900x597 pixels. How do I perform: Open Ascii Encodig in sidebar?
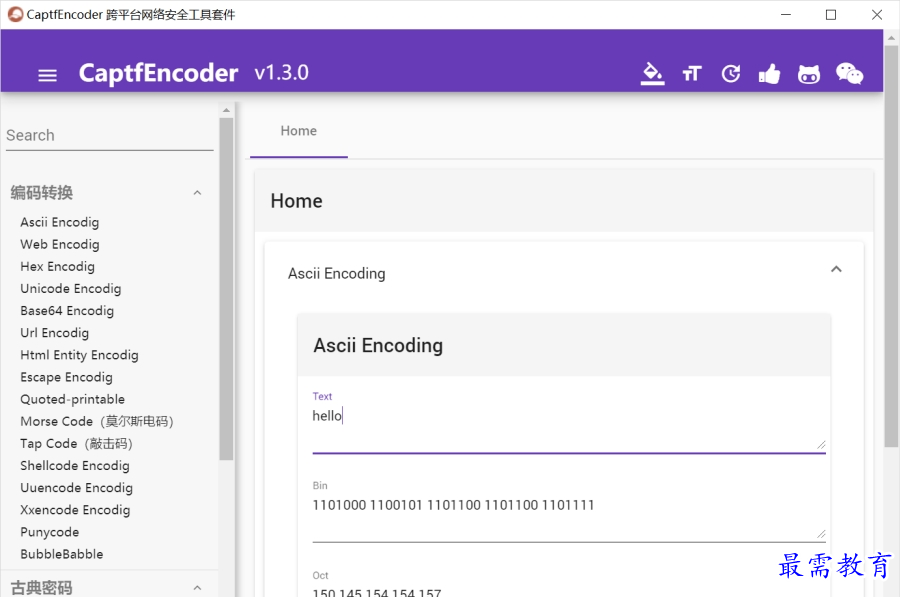[x=60, y=222]
